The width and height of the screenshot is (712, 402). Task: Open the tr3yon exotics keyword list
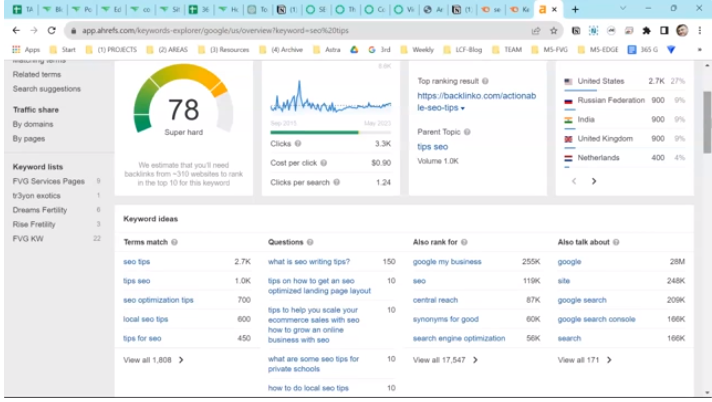coord(36,196)
